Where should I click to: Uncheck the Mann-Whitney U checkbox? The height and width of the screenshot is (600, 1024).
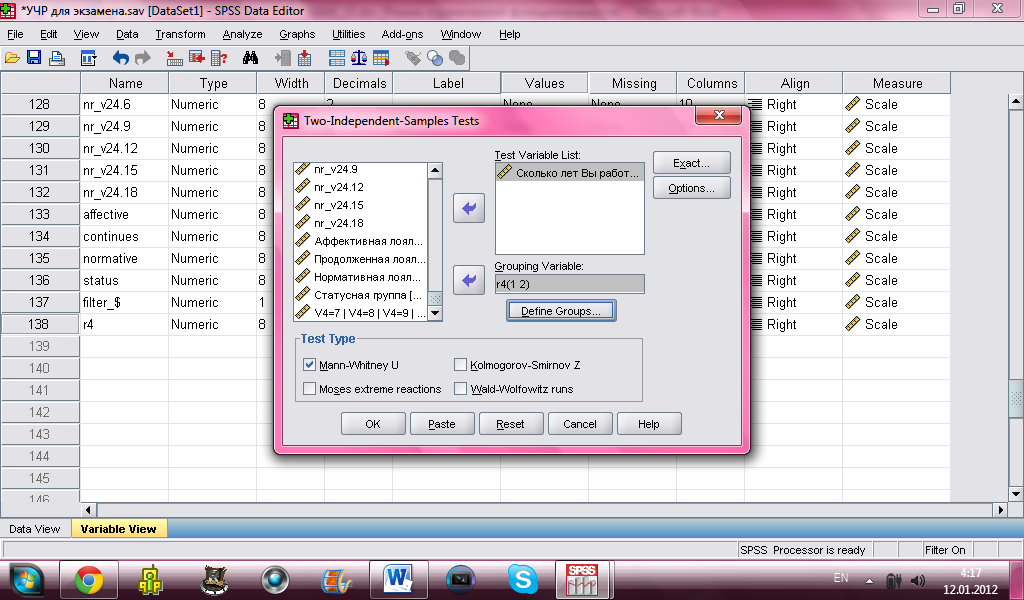click(x=310, y=365)
